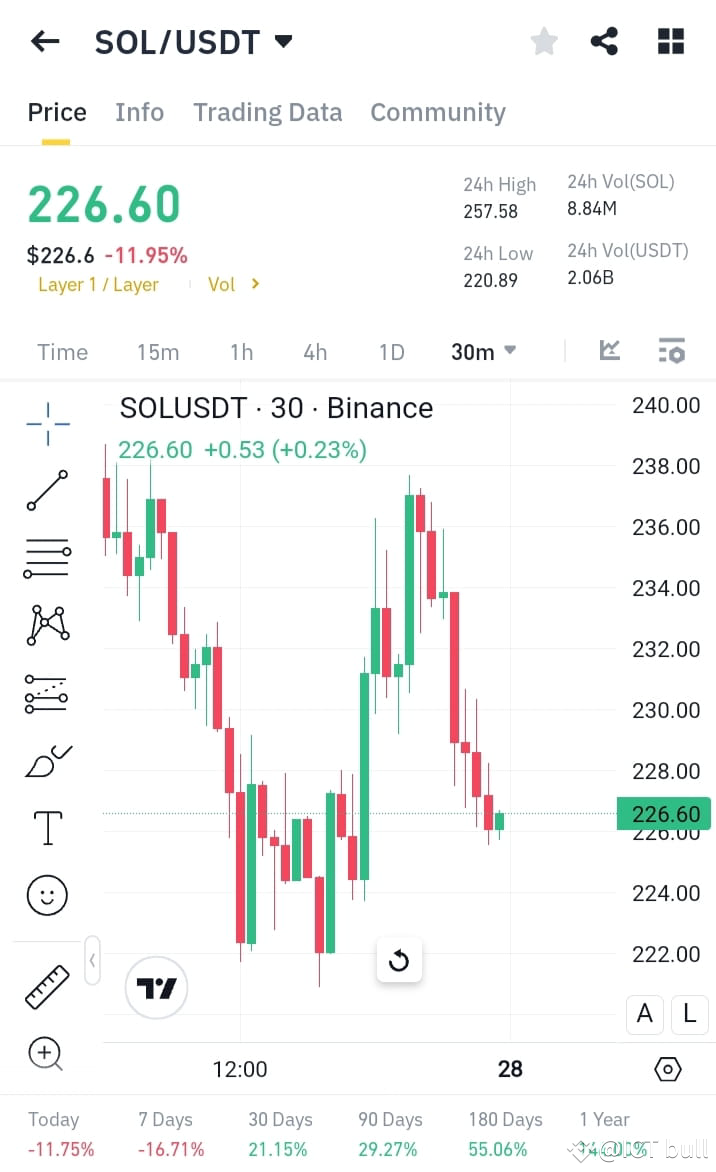Open the horizontal lines drawing tool
Image resolution: width=716 pixels, height=1172 pixels.
click(x=45, y=557)
